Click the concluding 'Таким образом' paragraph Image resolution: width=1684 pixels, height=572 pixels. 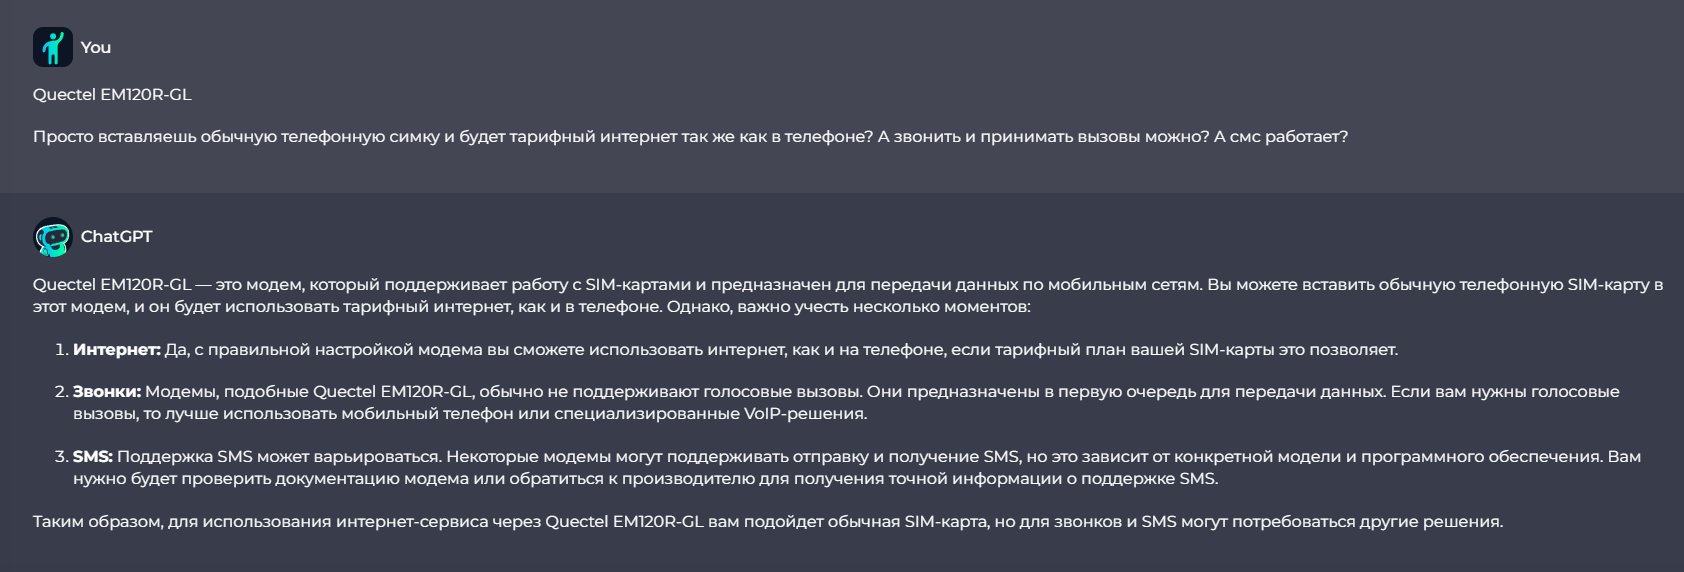point(768,521)
